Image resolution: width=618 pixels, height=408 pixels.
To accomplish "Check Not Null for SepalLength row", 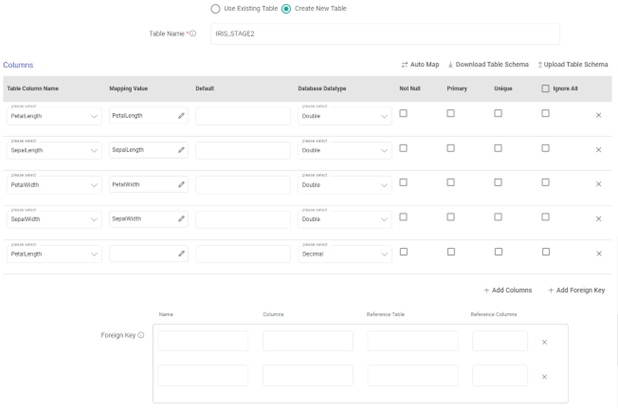I will 403,148.
